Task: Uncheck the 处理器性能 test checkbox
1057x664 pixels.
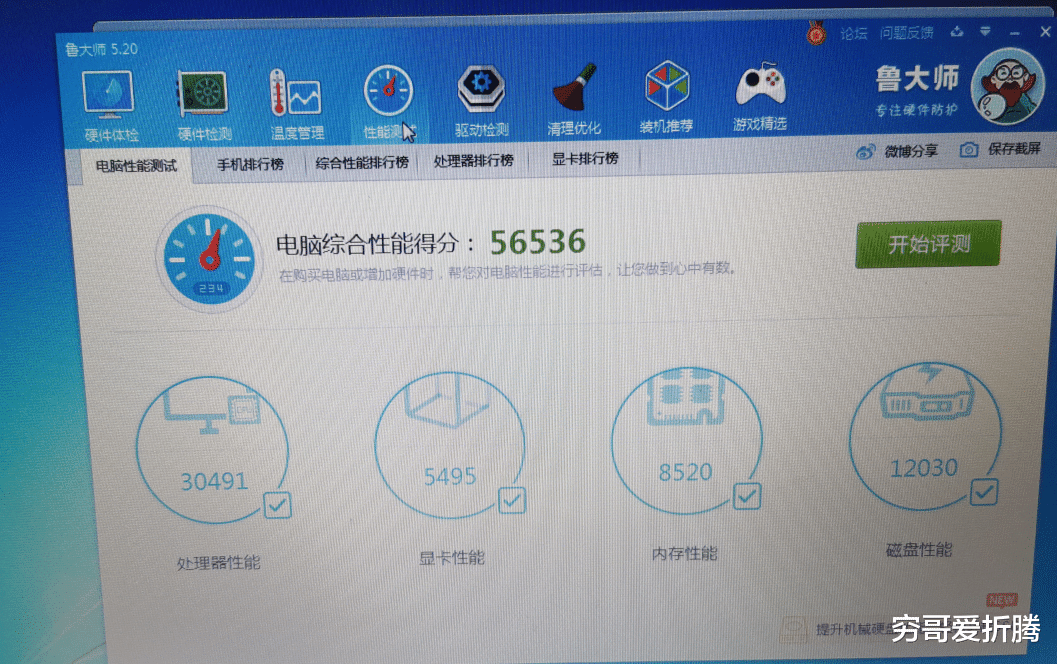Action: click(278, 505)
